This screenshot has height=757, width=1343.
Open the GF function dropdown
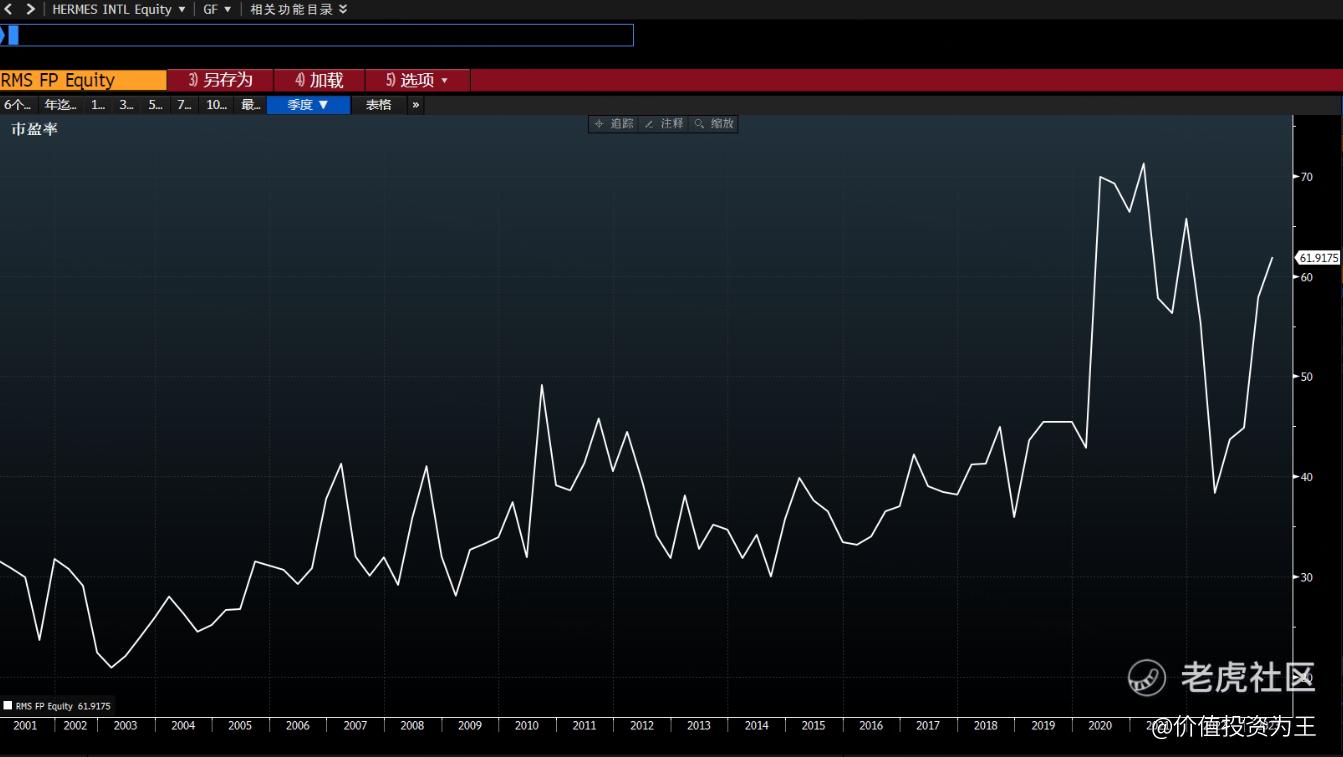point(217,9)
